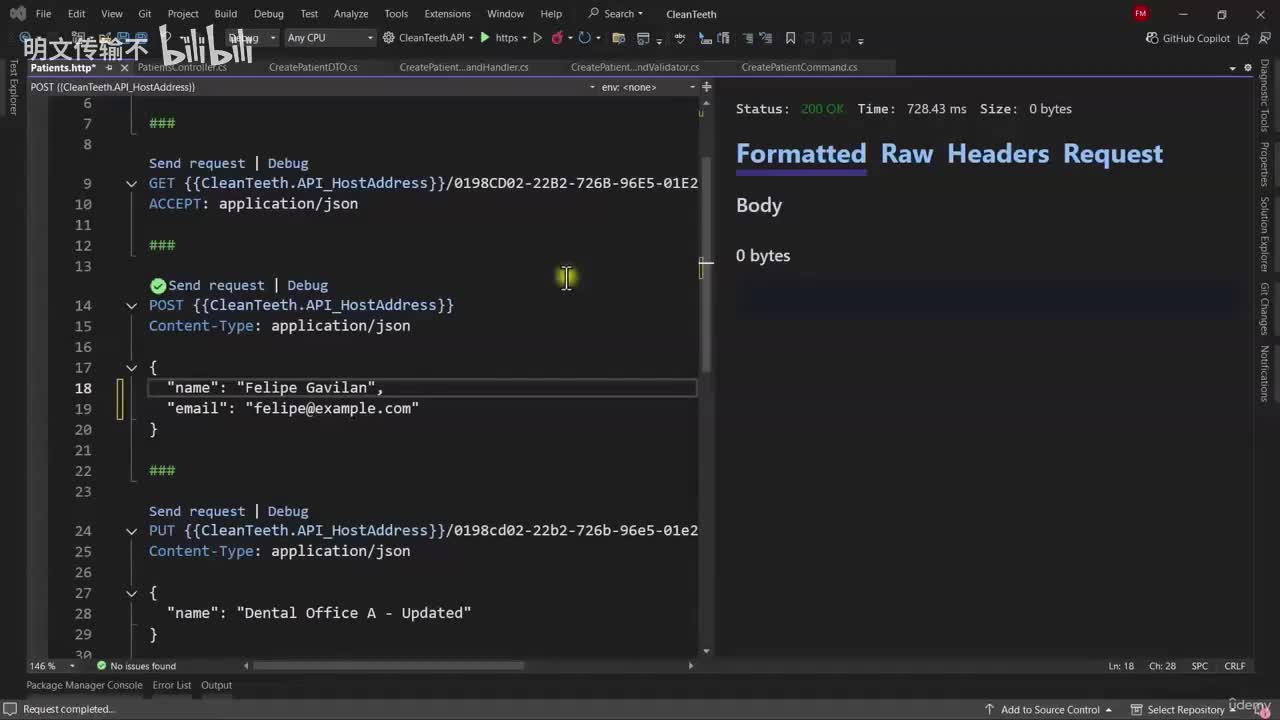Show the Request response tab

click(1113, 154)
